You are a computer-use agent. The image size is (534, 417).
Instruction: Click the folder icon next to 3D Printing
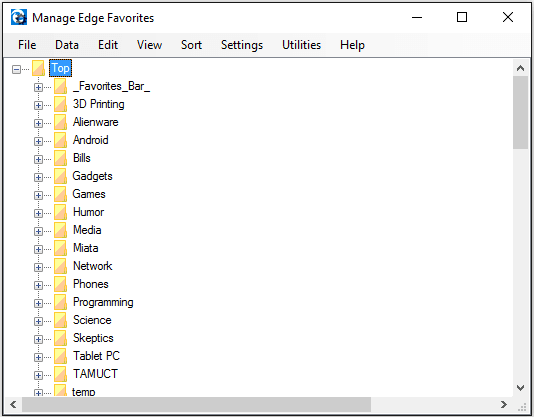61,104
